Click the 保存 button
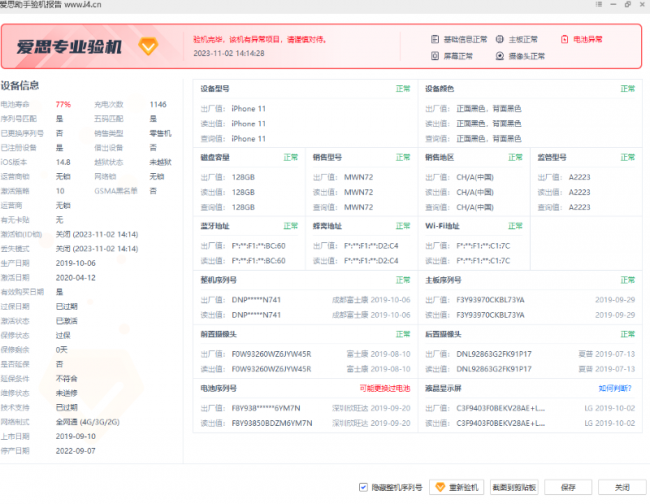 (568, 487)
